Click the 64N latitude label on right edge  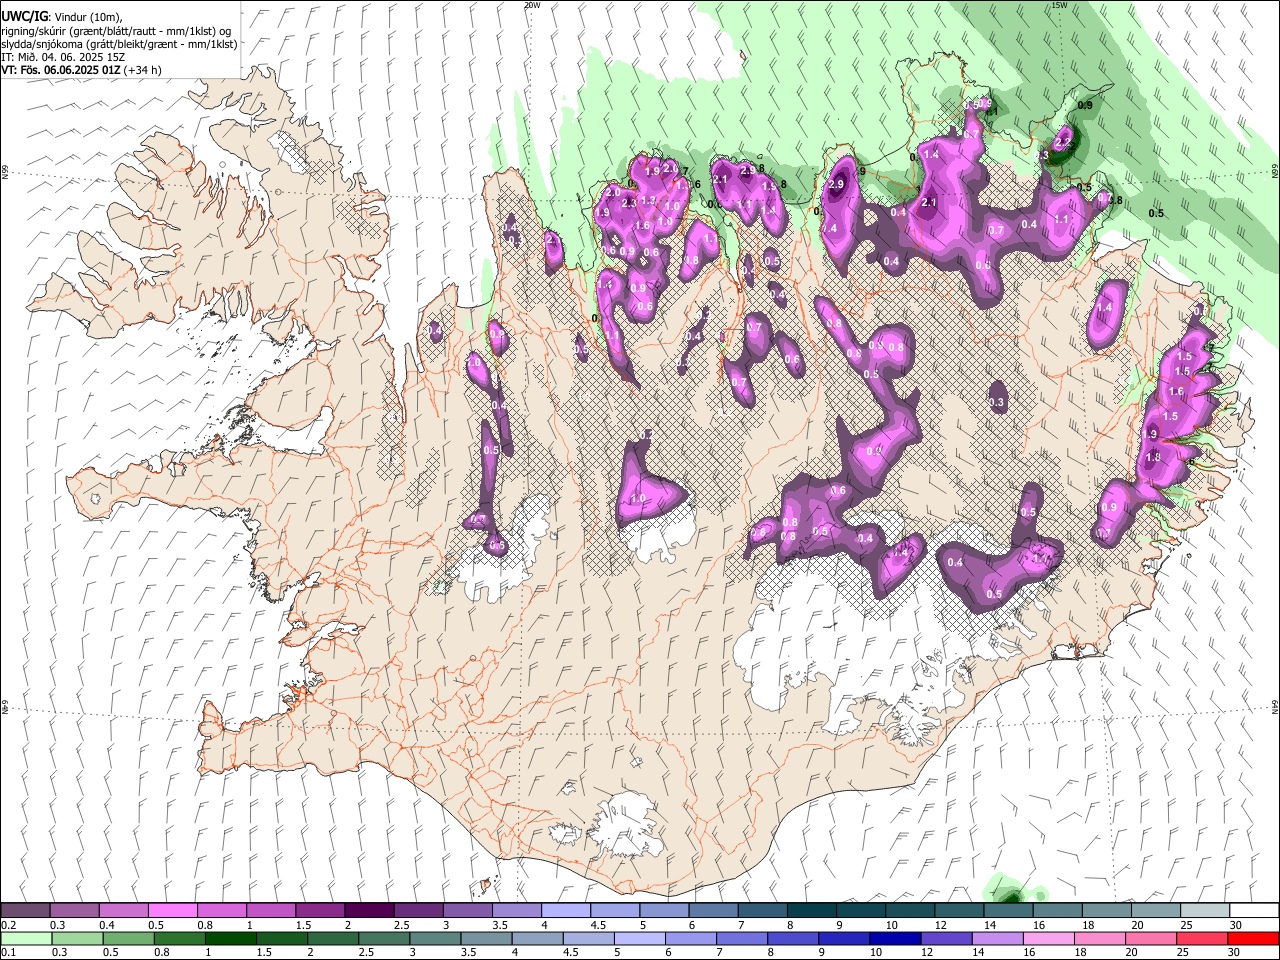point(1275,706)
